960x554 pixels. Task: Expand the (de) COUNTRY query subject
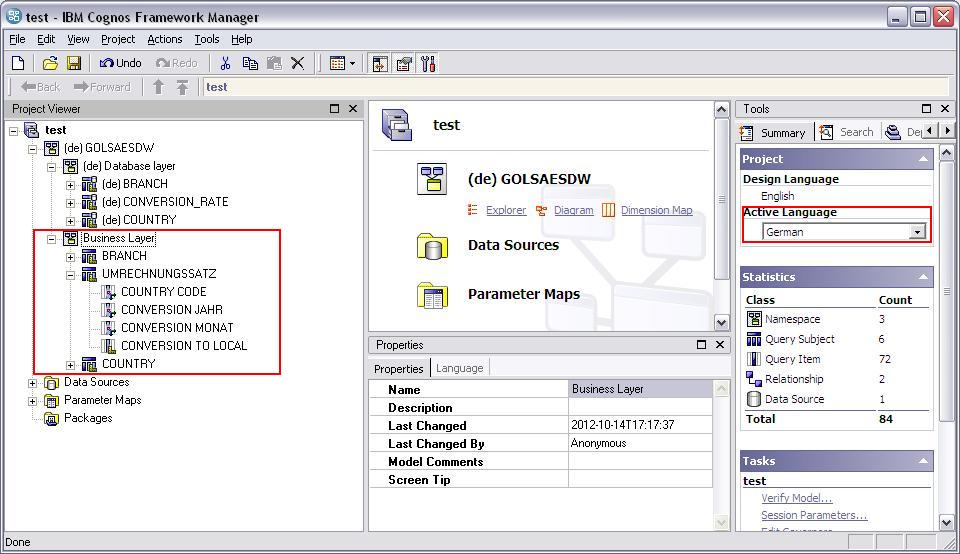tap(70, 220)
